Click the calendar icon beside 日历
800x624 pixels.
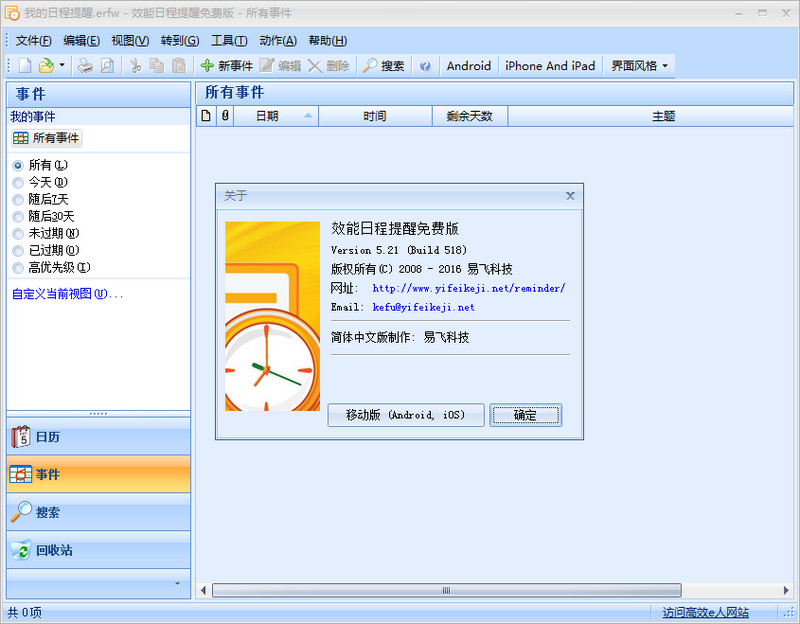21,437
